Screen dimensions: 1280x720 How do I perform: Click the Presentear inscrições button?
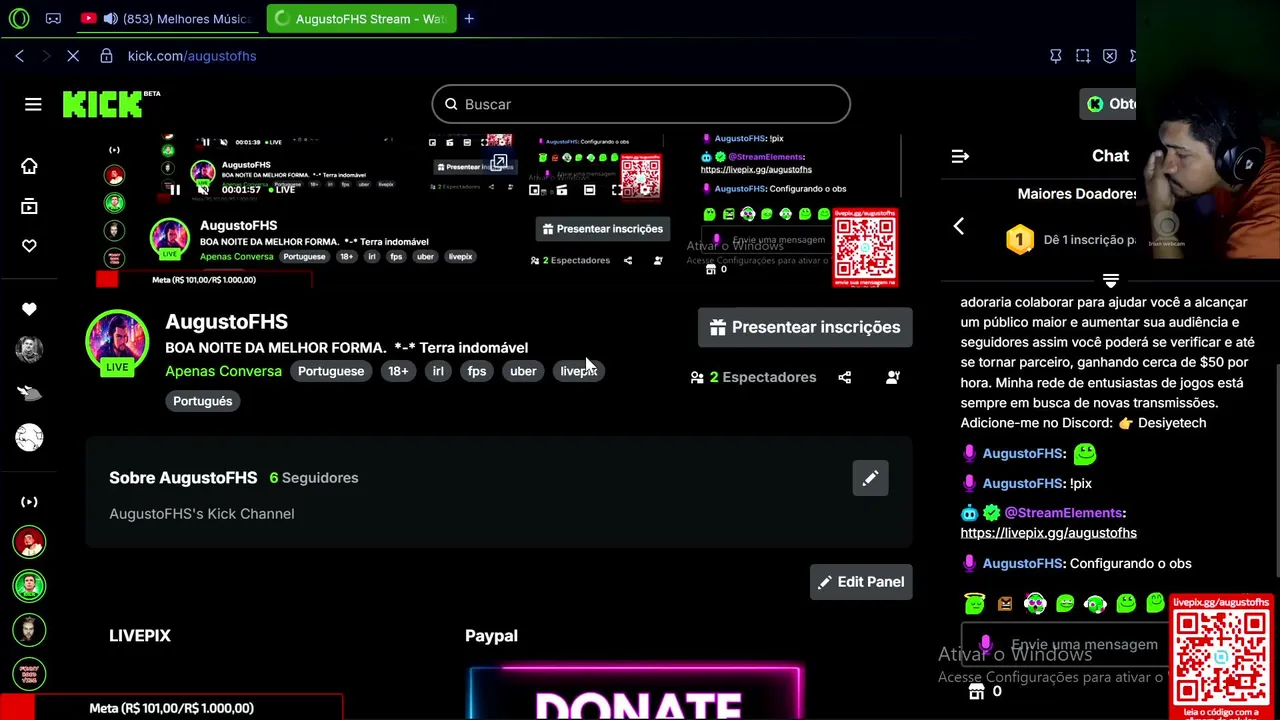805,327
